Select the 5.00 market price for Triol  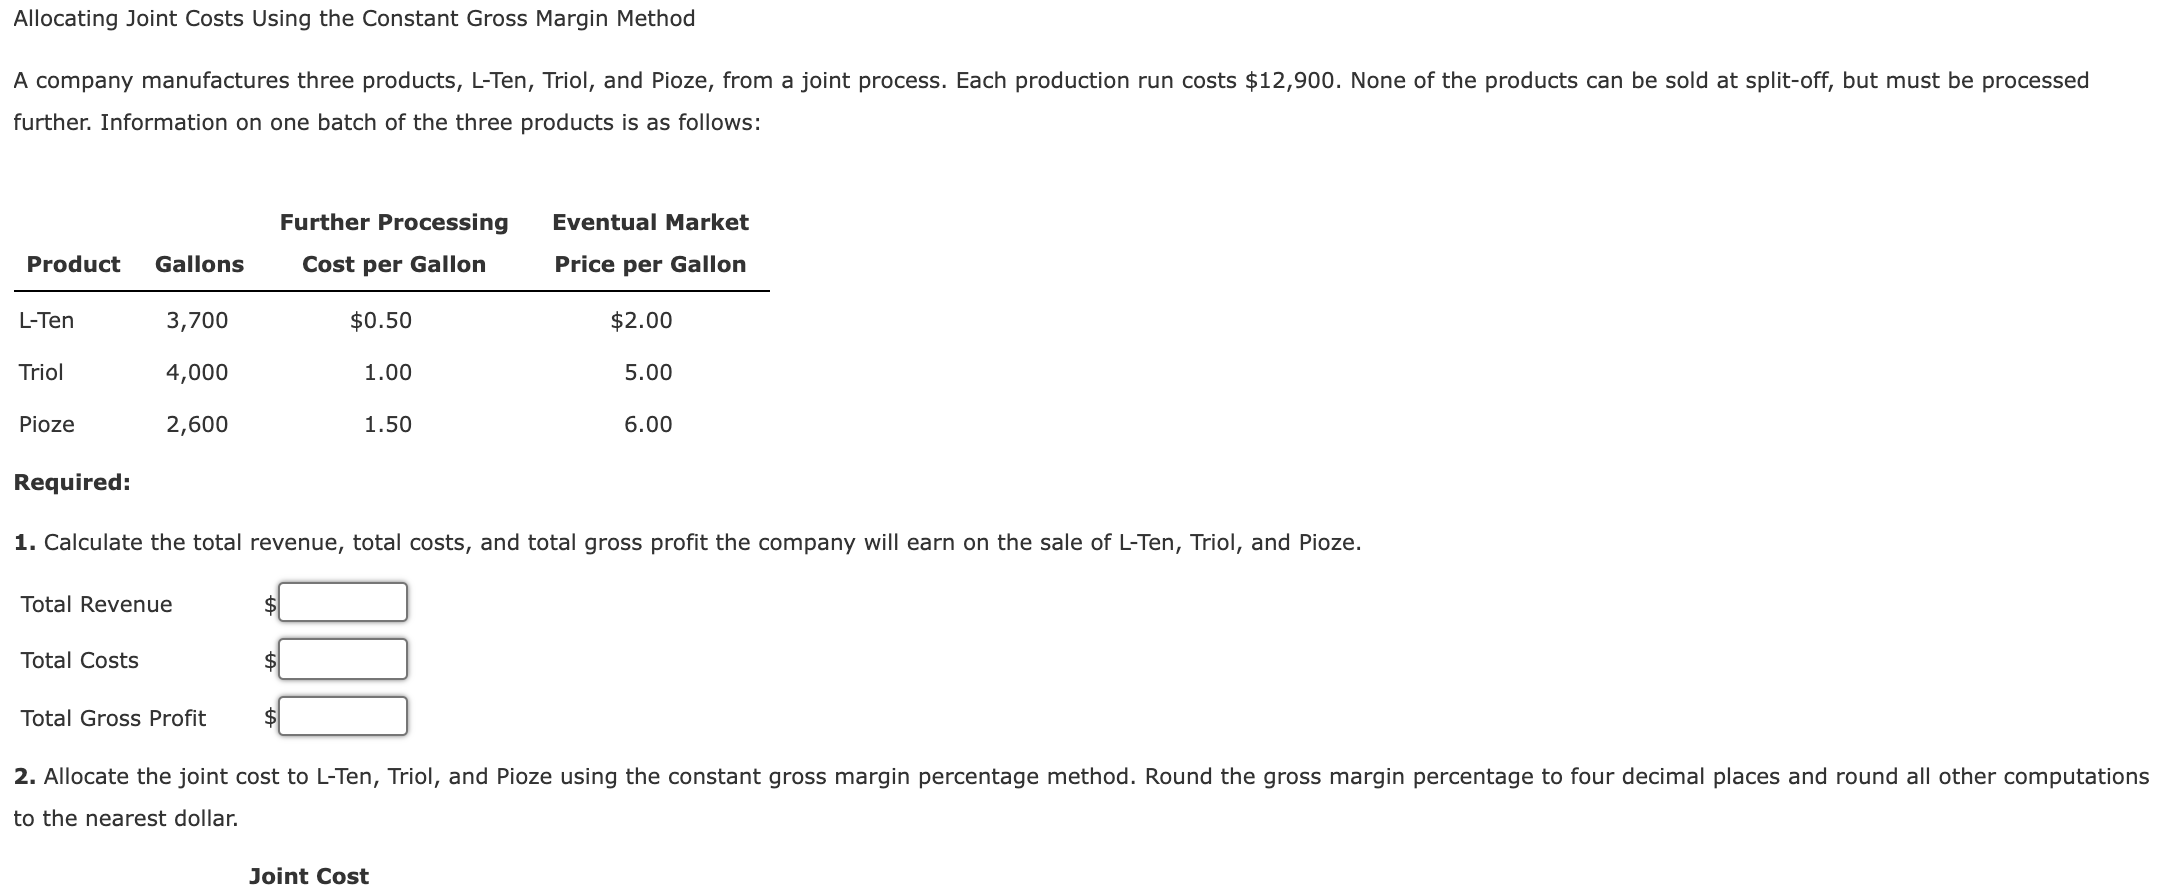(649, 372)
